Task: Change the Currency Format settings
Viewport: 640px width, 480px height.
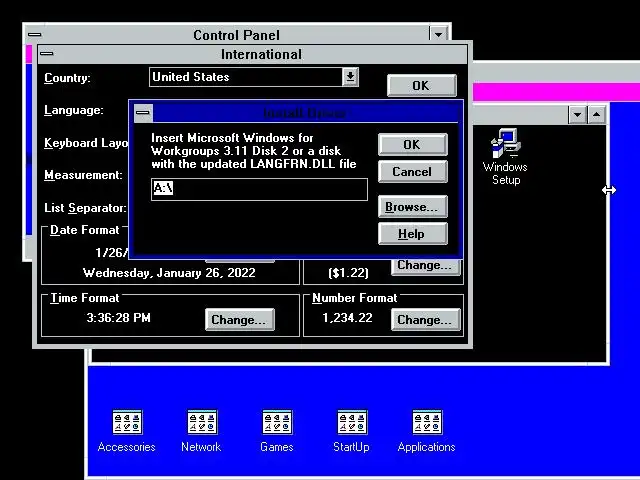Action: click(425, 267)
